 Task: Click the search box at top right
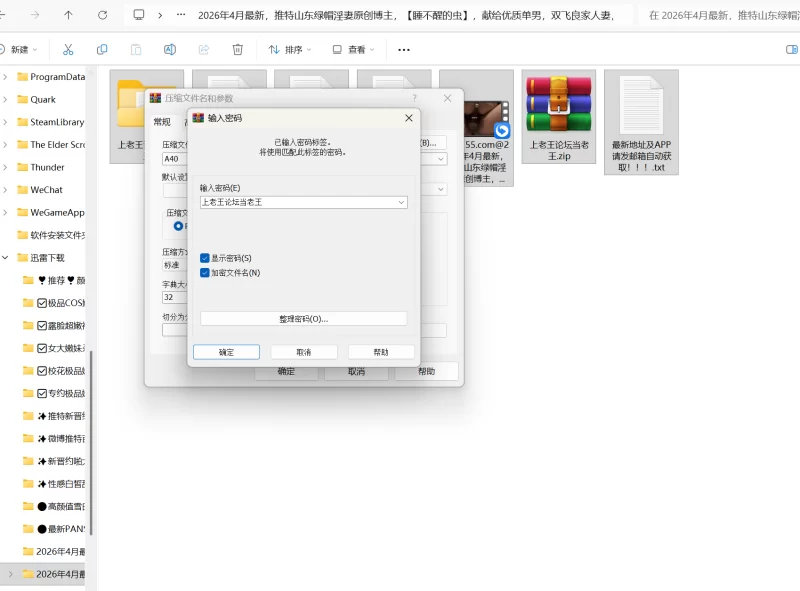click(718, 15)
